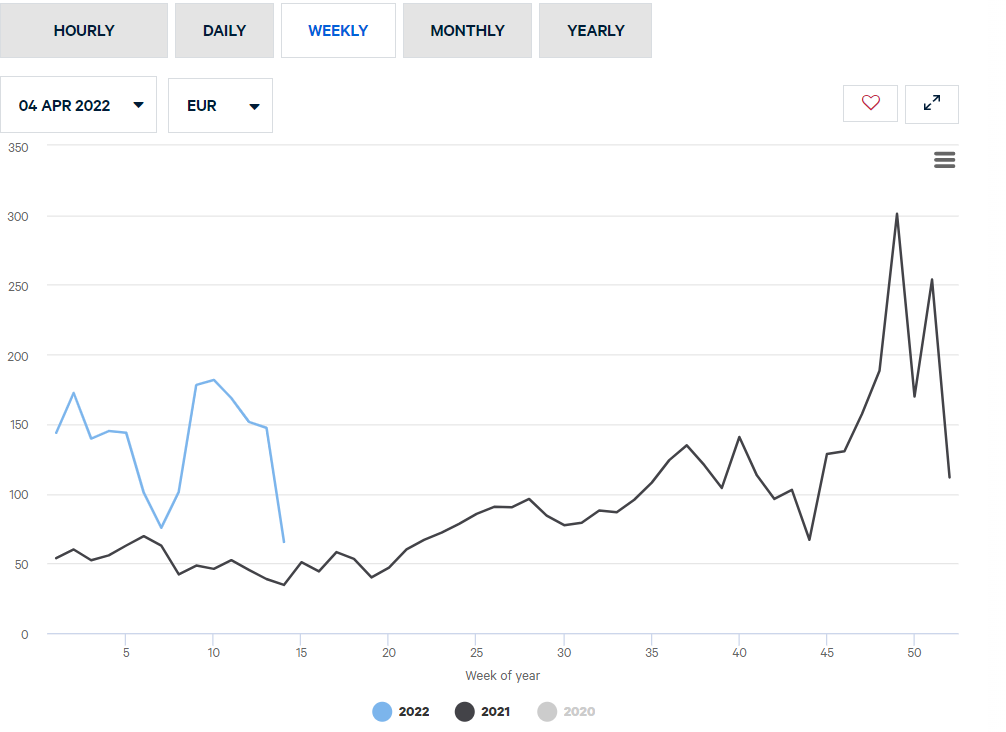Select the WEEKLY tab
Image resolution: width=1006 pixels, height=732 pixels.
point(338,31)
